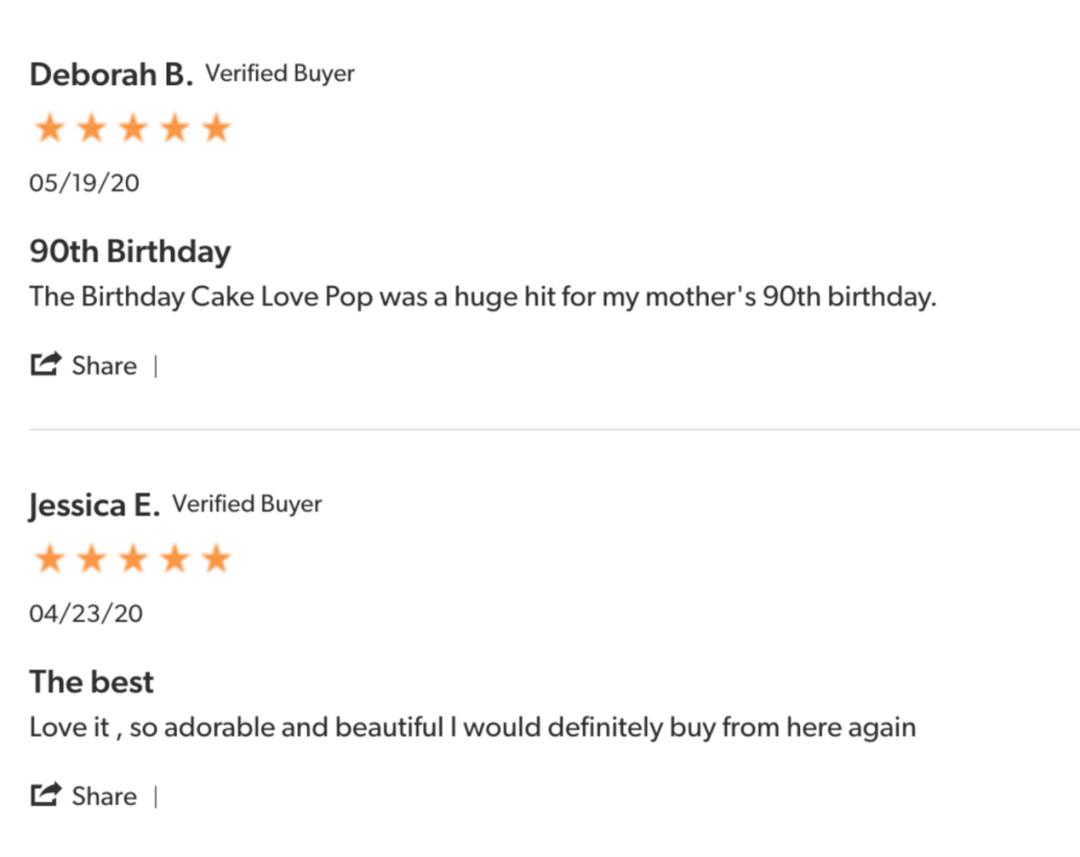Screen dimensions: 1080x857
Task: Open reviewer name Jessica E.
Action: point(94,506)
